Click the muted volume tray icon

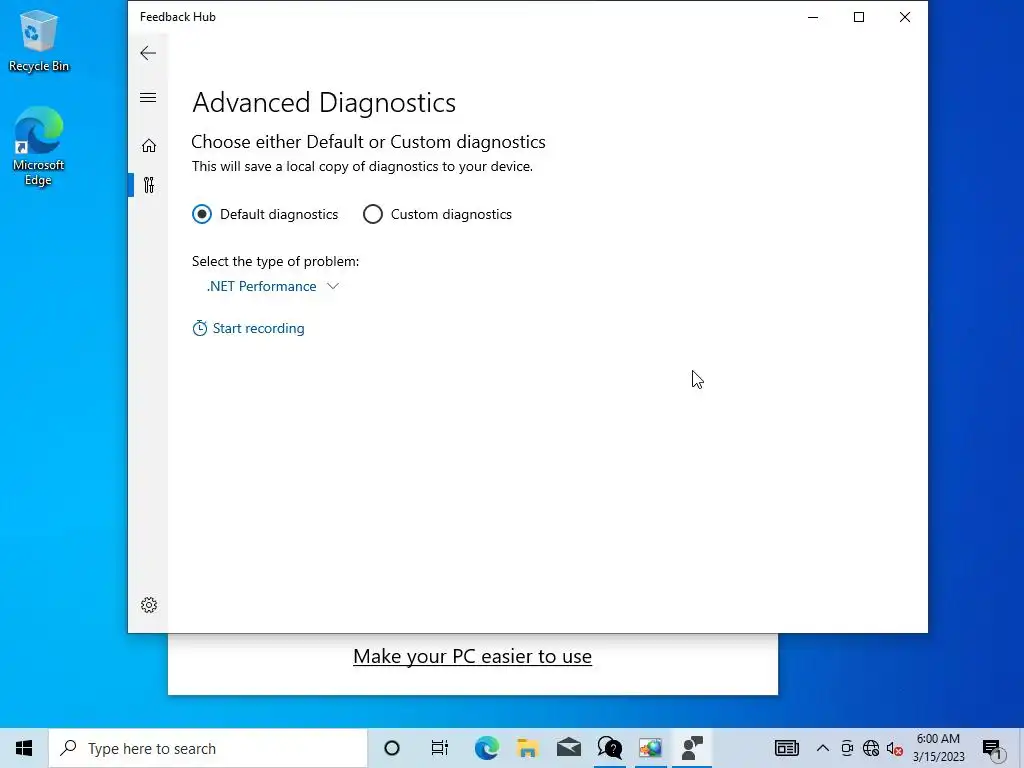click(x=895, y=749)
